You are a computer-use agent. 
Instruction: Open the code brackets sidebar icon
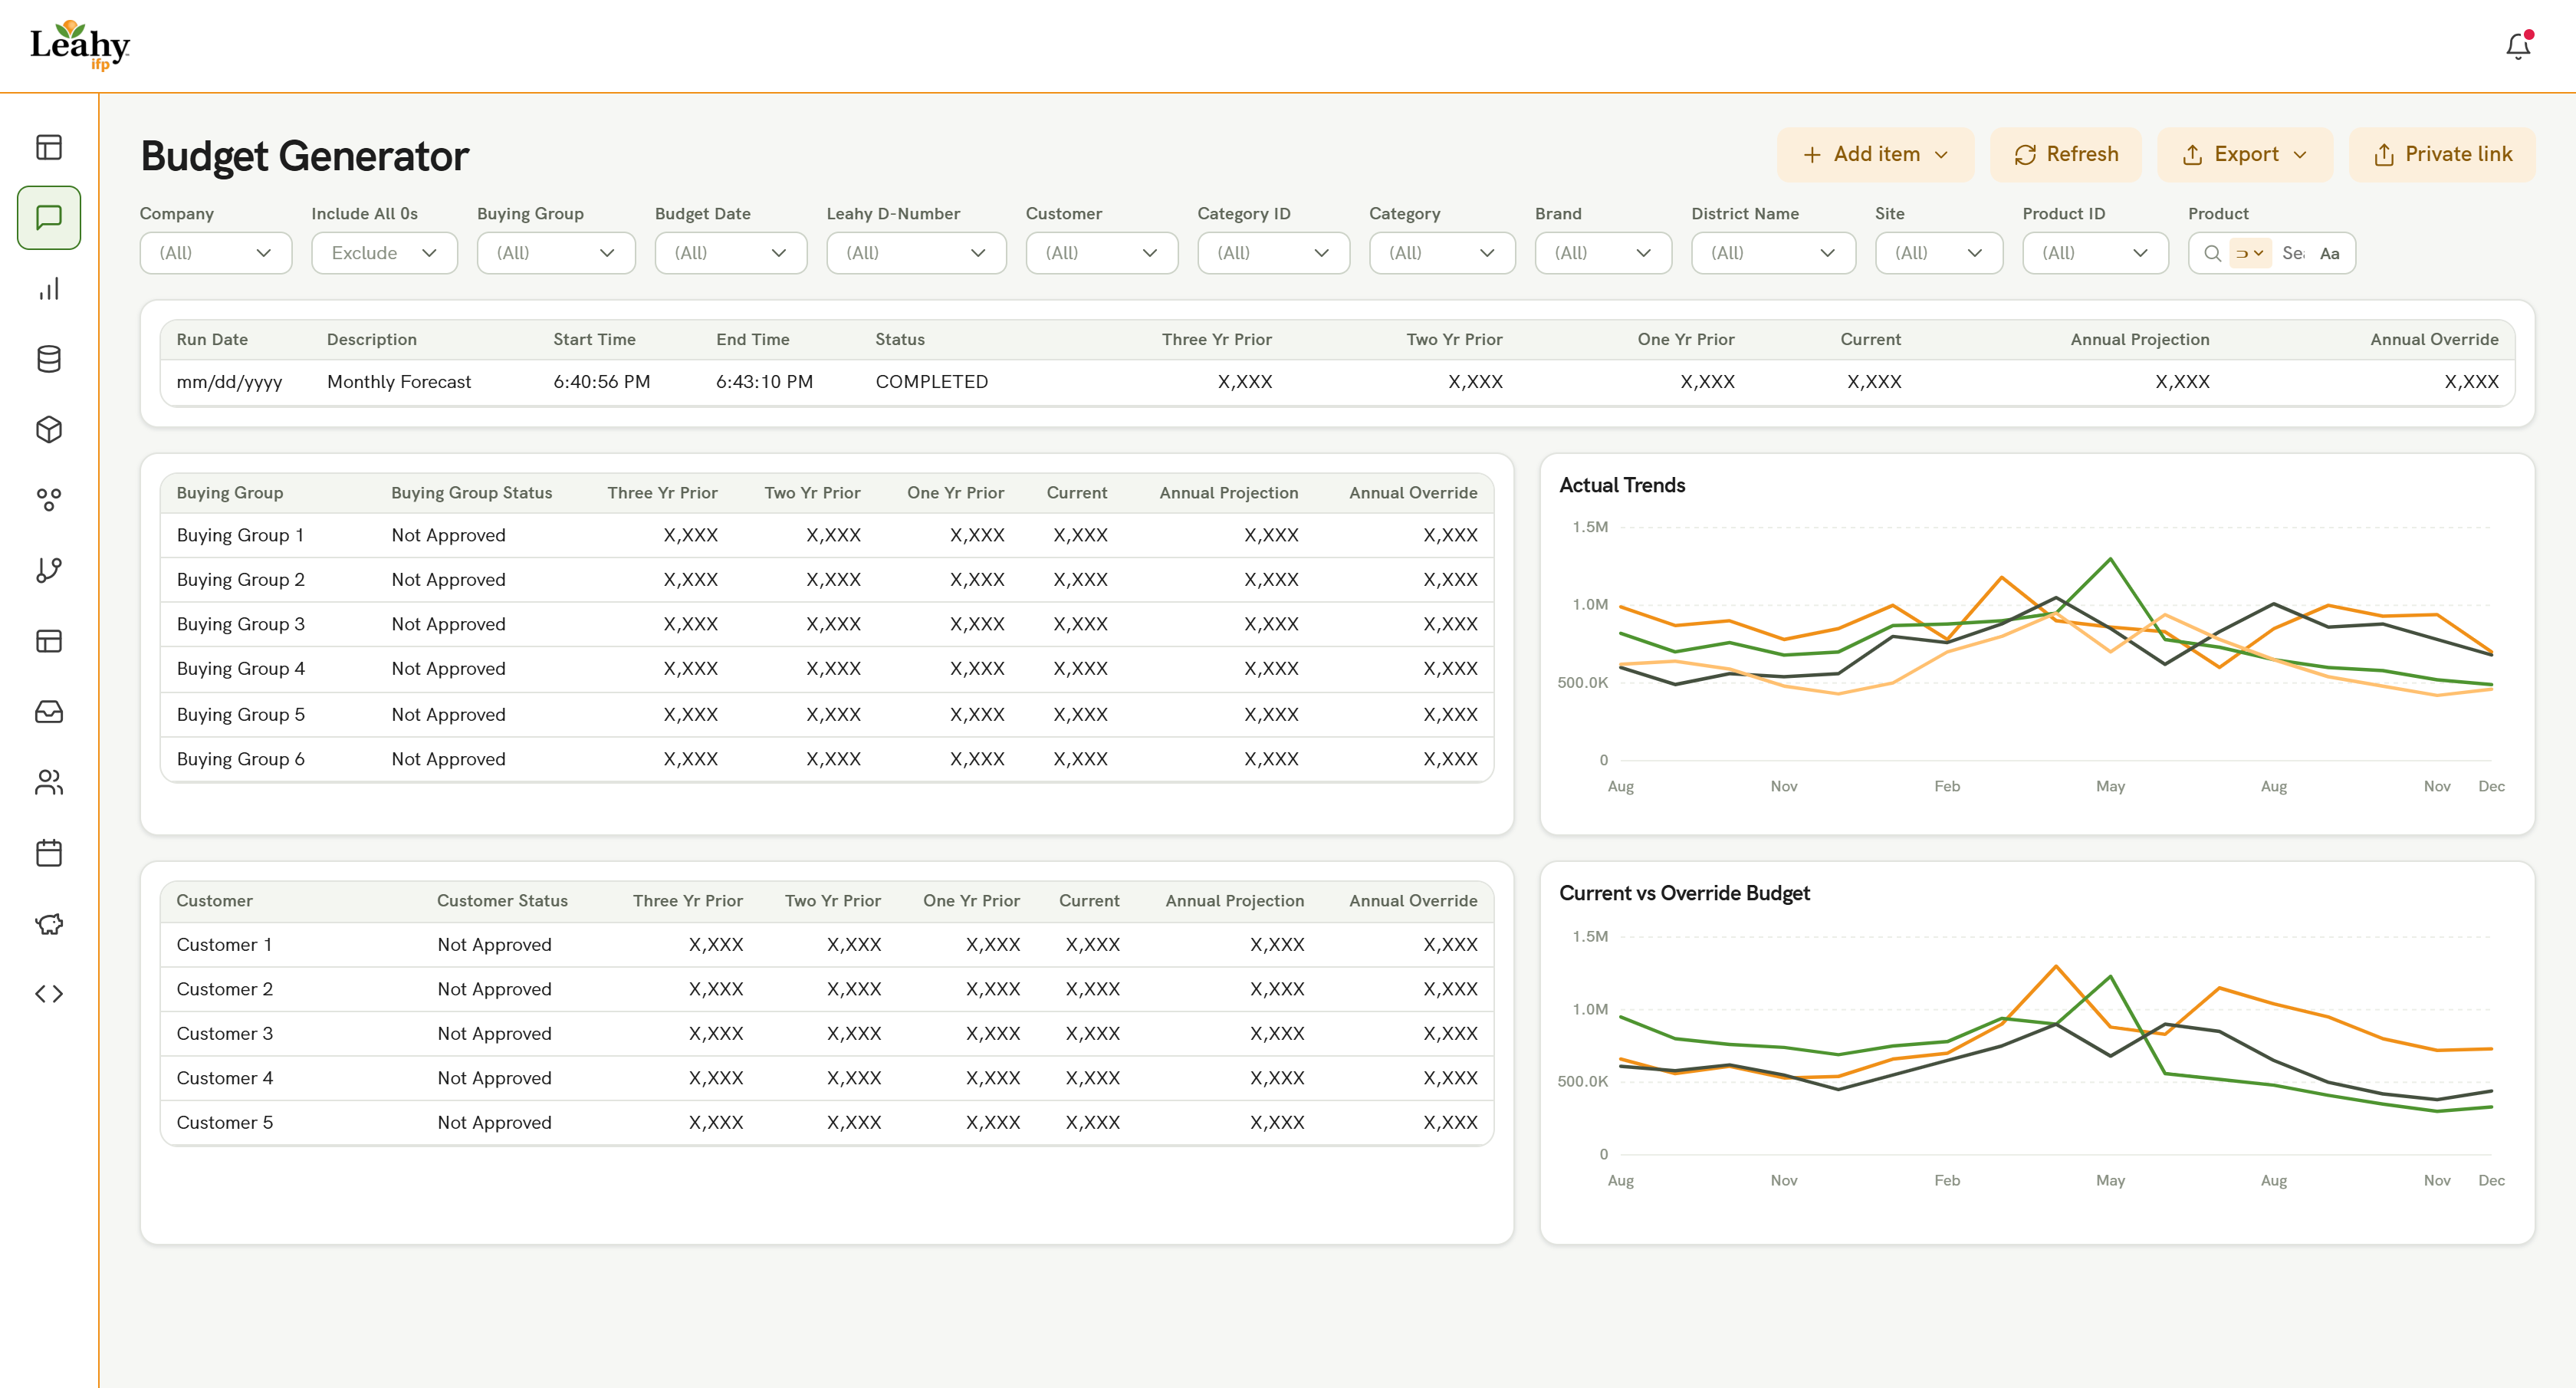49,994
